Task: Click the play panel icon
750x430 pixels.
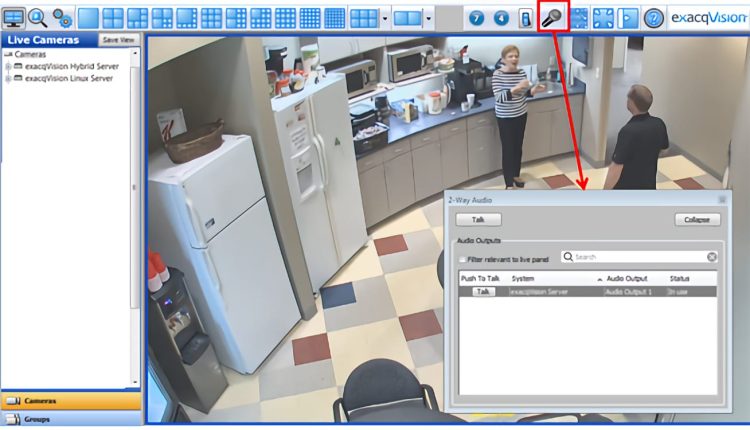Action: (x=628, y=19)
